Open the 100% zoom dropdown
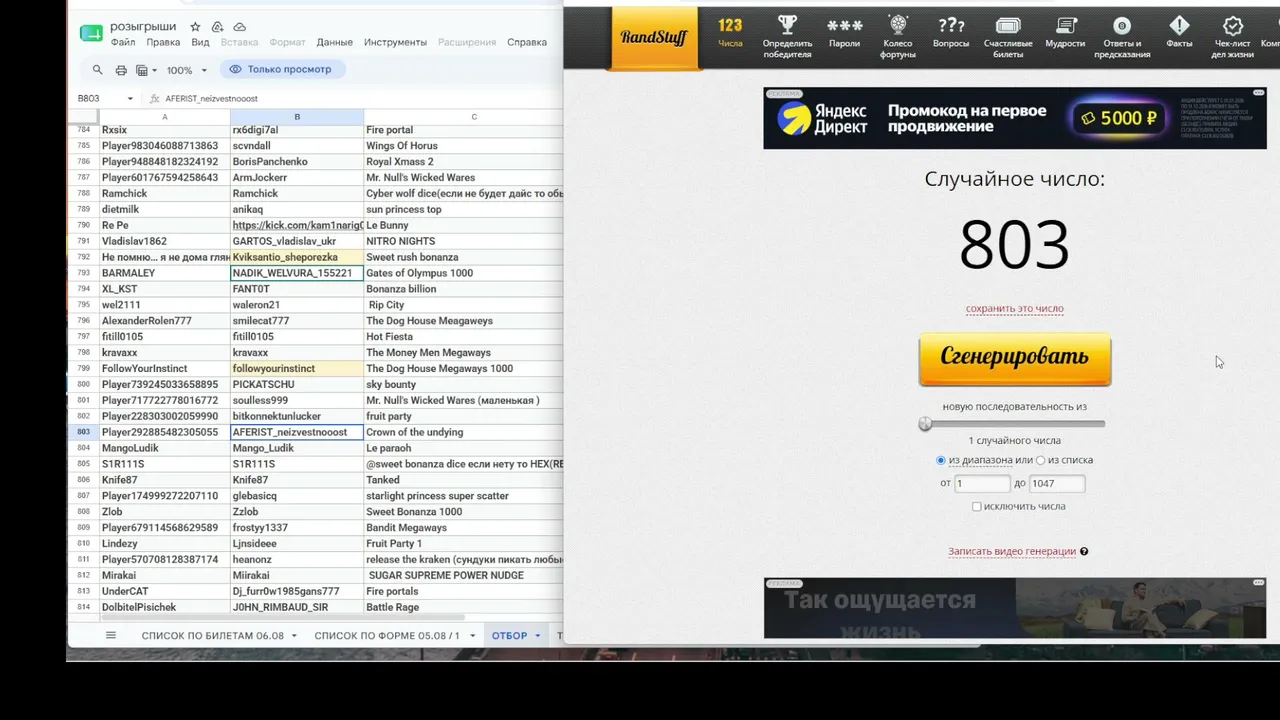 (x=187, y=70)
